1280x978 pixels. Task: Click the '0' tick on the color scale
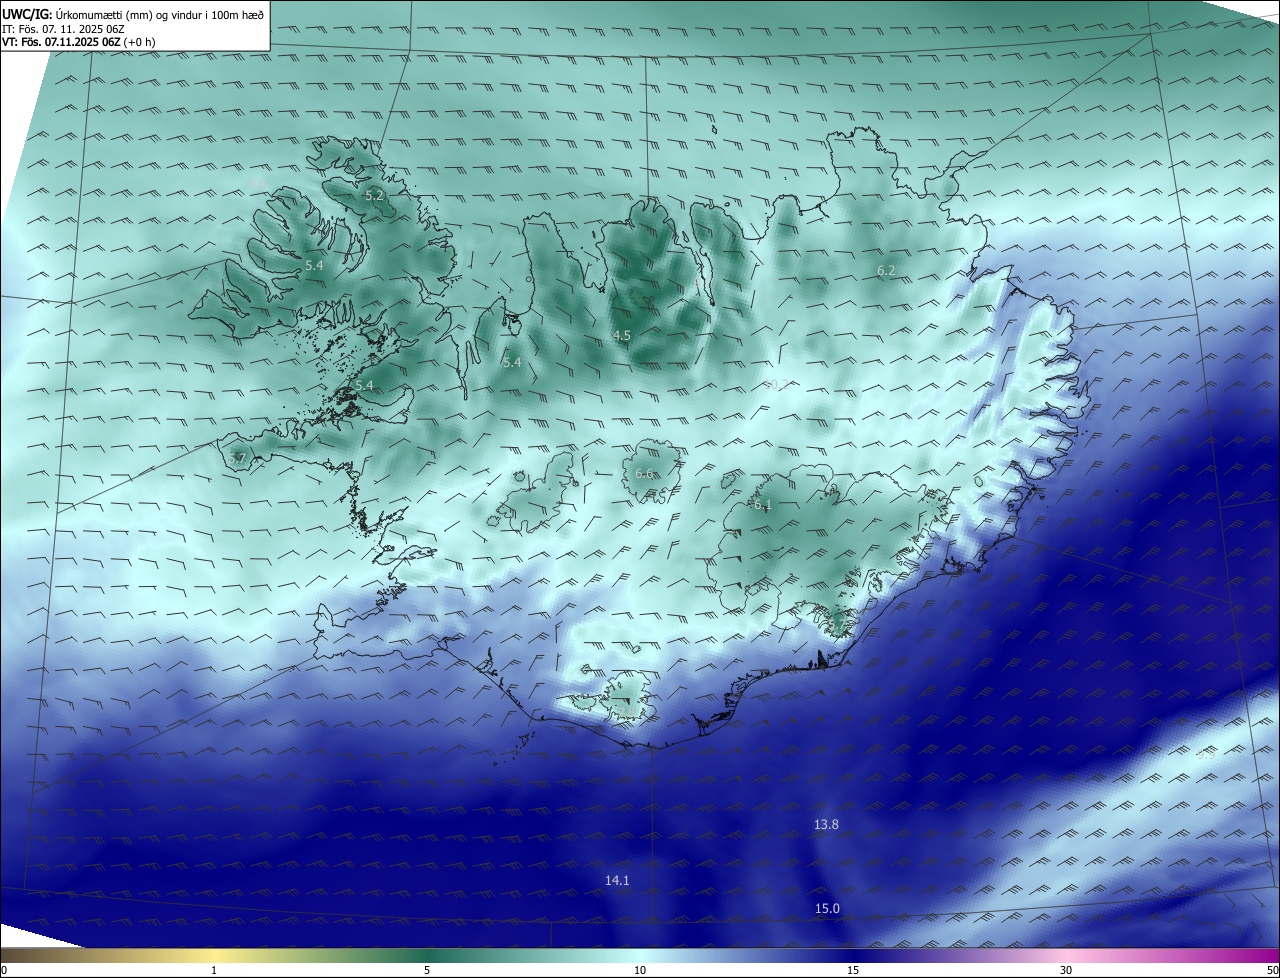coord(4,970)
